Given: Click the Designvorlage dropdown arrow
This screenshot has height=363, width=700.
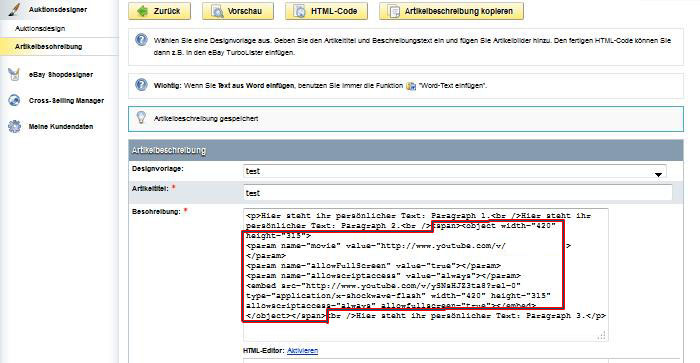Looking at the screenshot, I should pyautogui.click(x=658, y=175).
